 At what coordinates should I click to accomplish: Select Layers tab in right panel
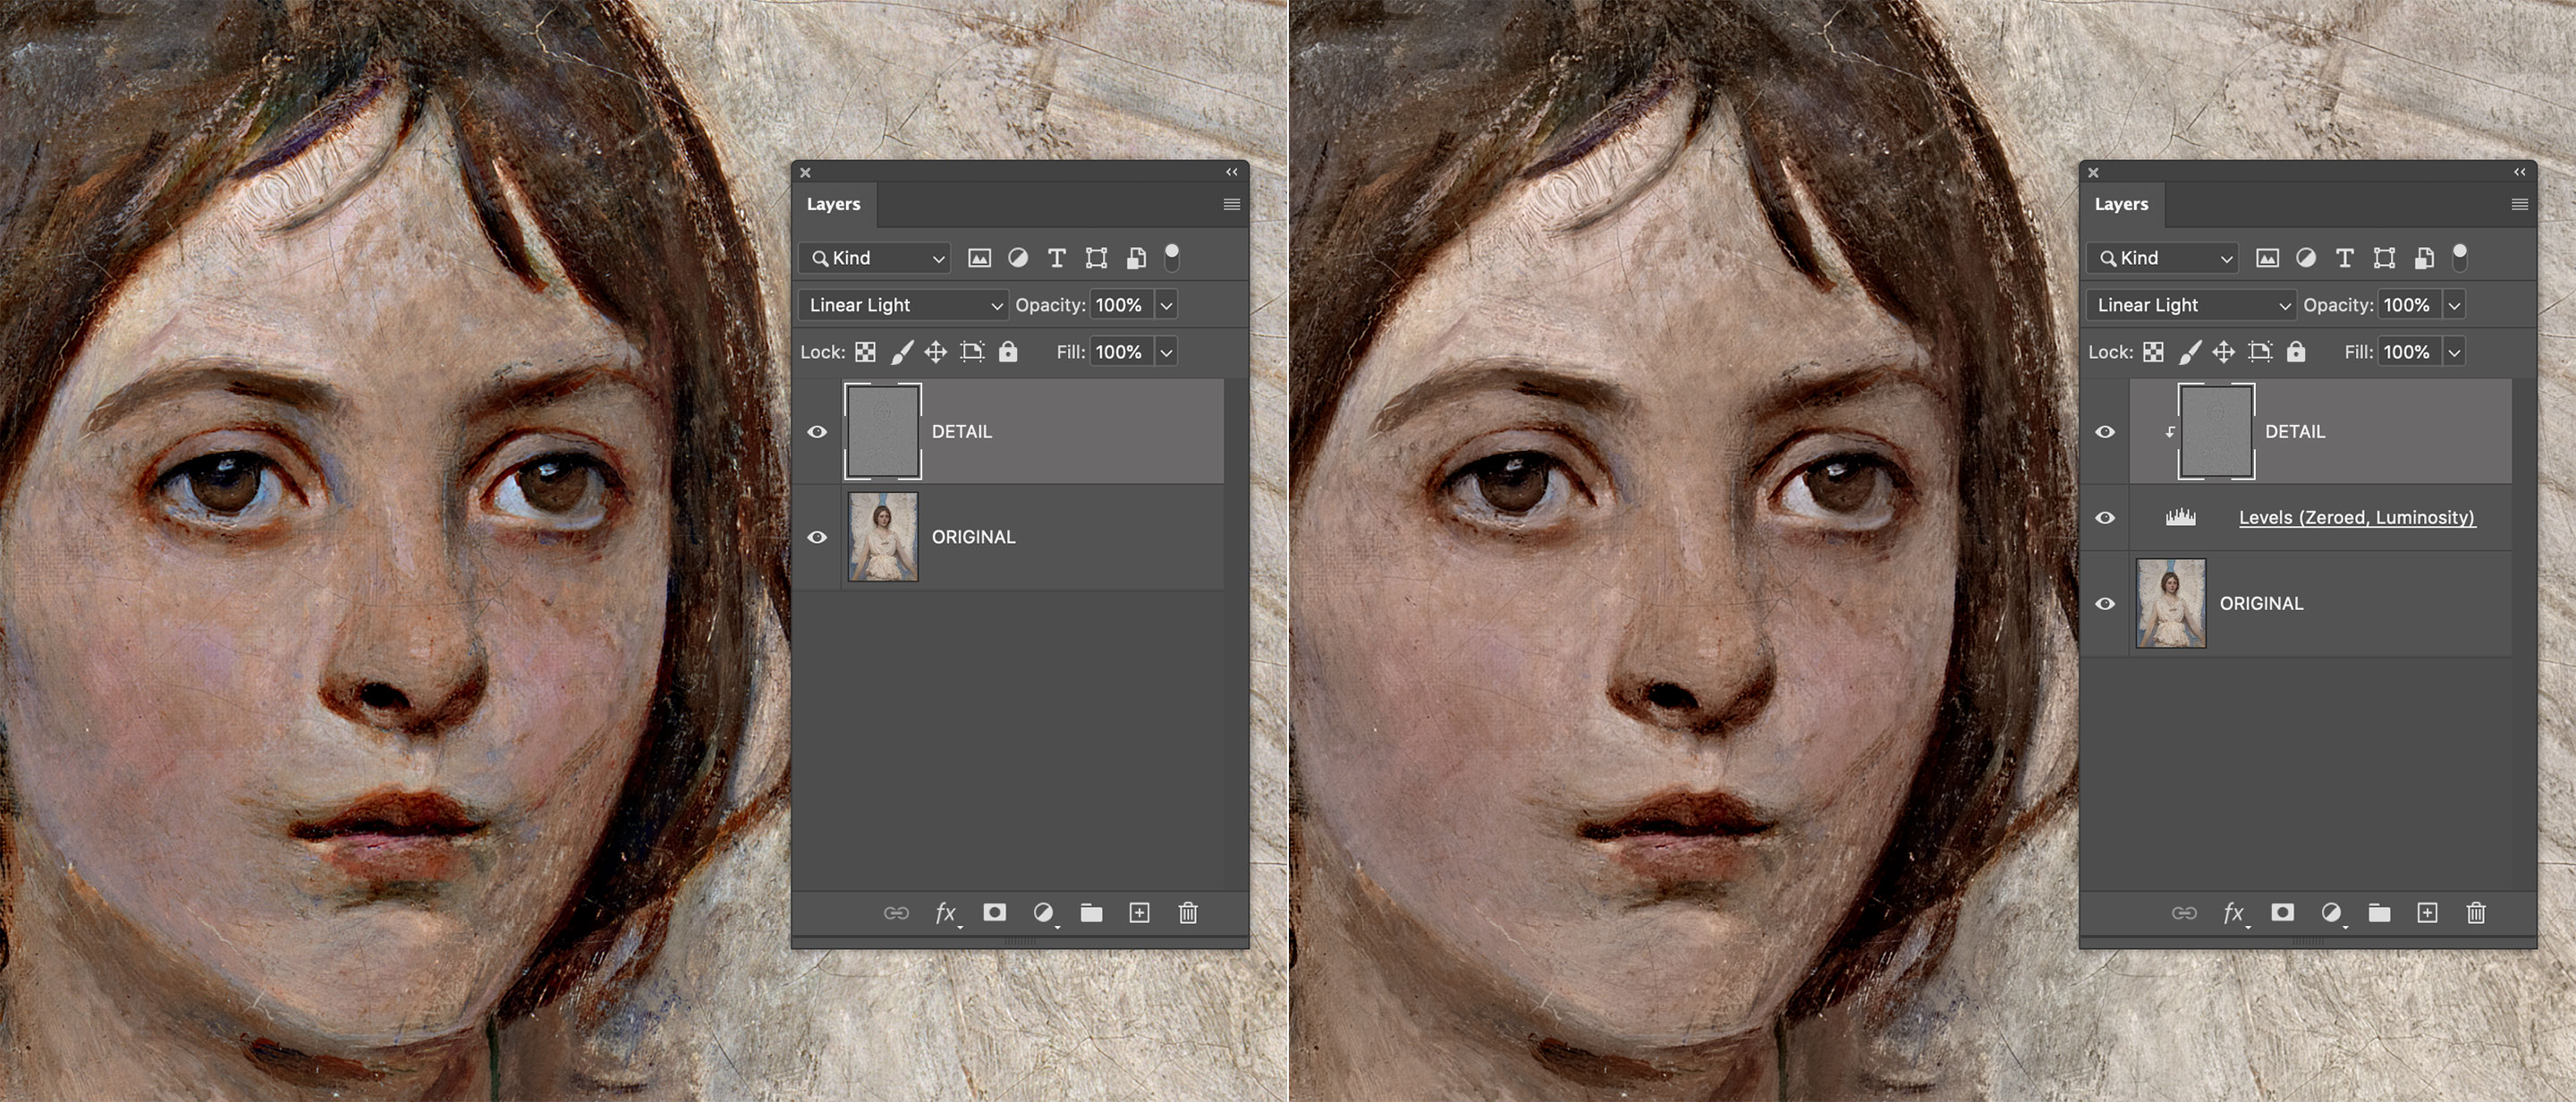pos(2122,204)
